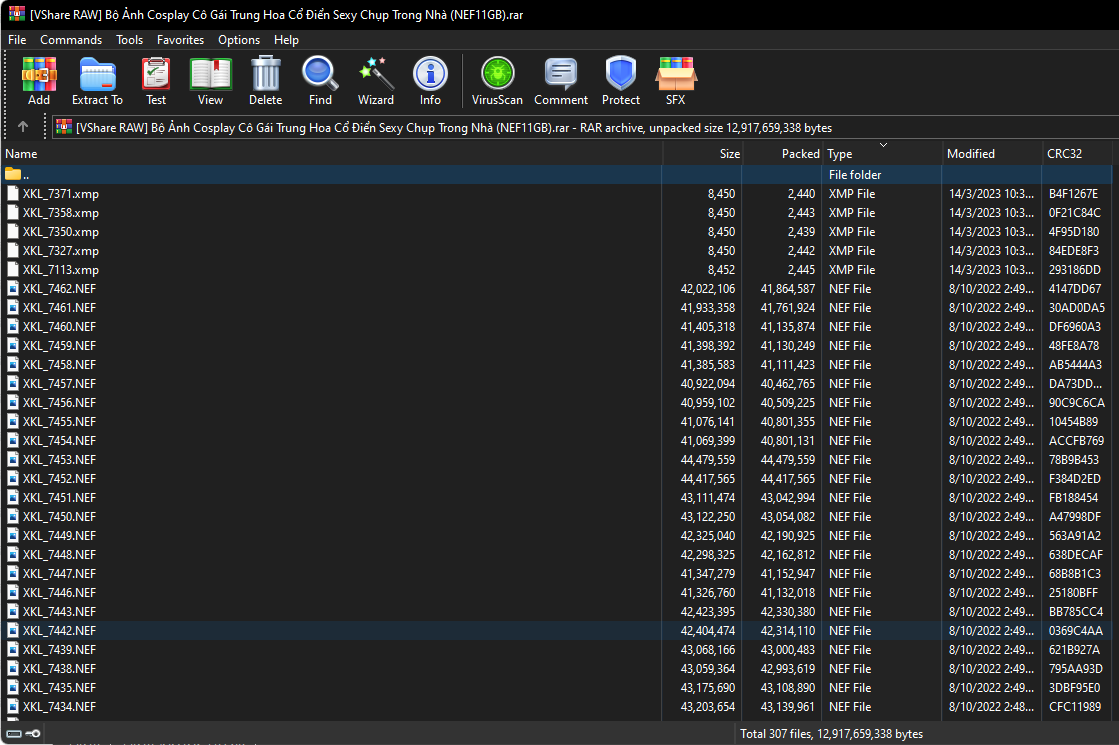Launch the Wizard tool

(x=375, y=80)
